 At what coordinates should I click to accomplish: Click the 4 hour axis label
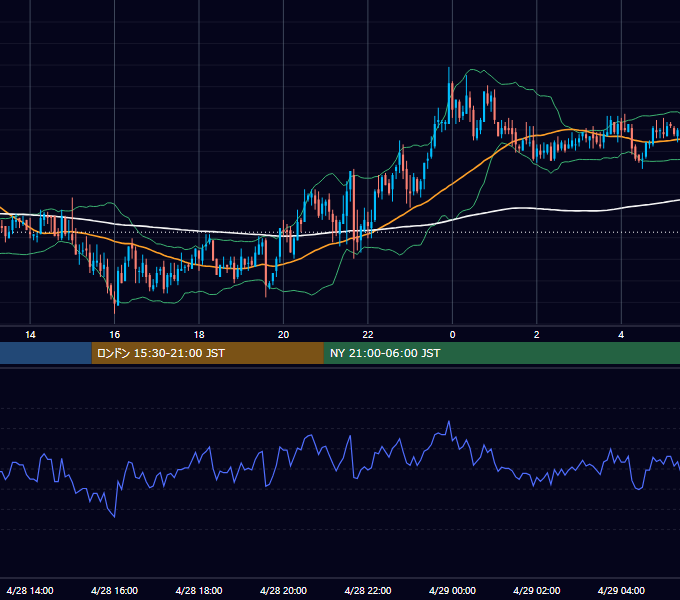point(621,335)
